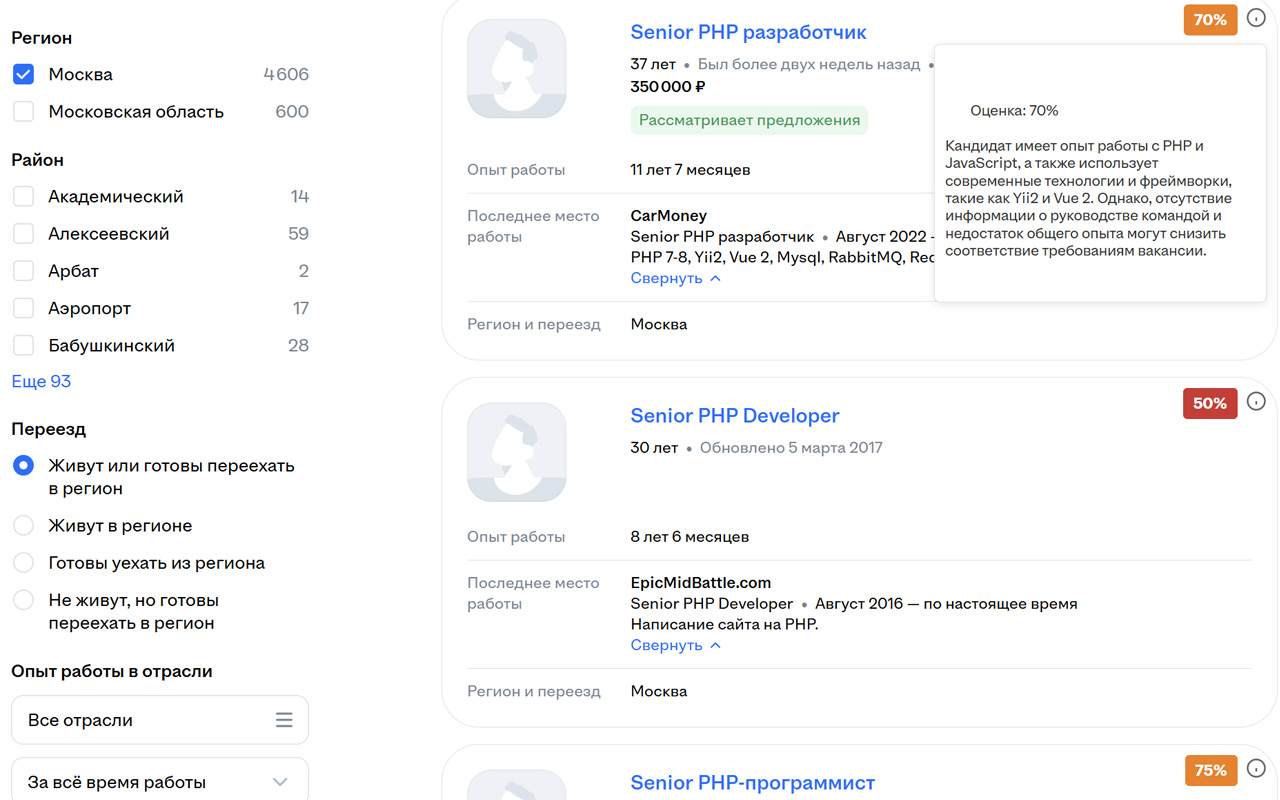Click the red 50% match badge
1280x800 pixels.
1210,403
